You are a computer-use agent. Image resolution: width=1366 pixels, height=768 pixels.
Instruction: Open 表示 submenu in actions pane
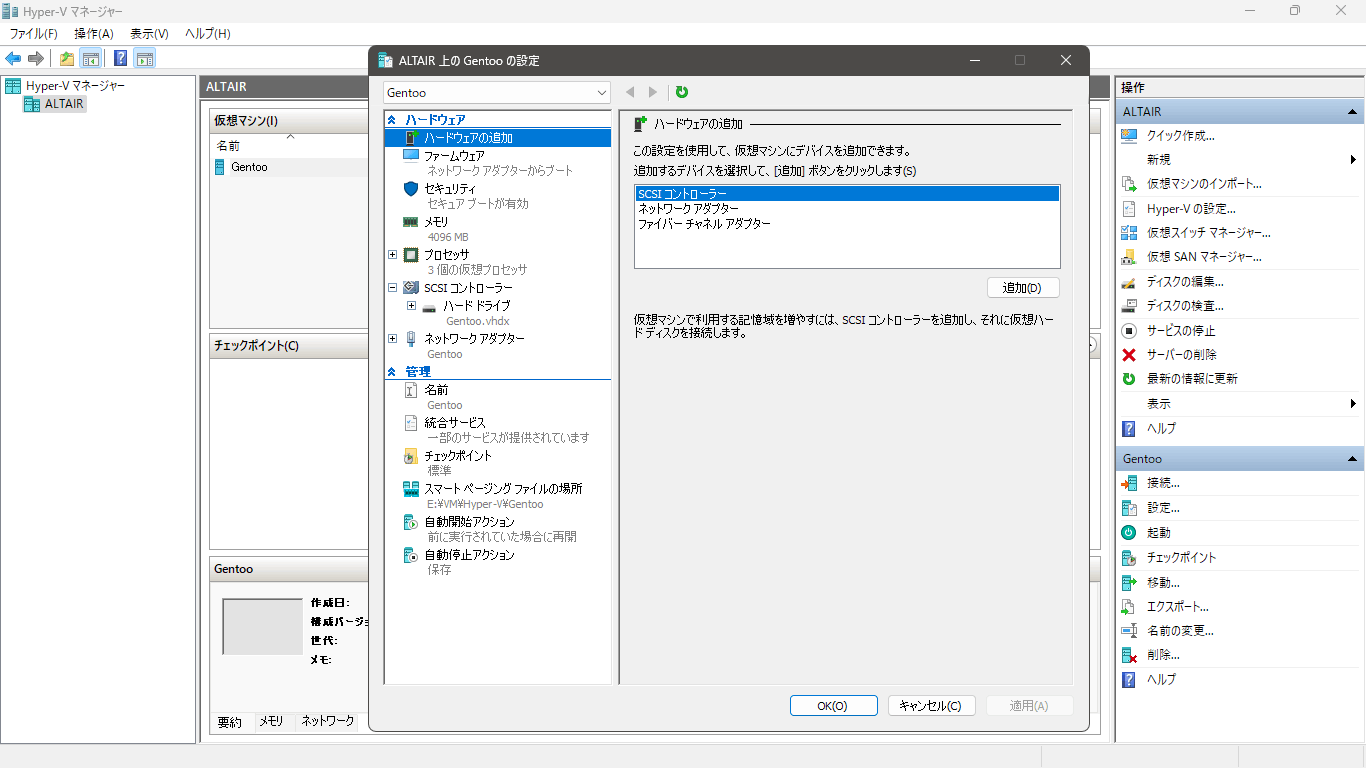coord(1240,404)
